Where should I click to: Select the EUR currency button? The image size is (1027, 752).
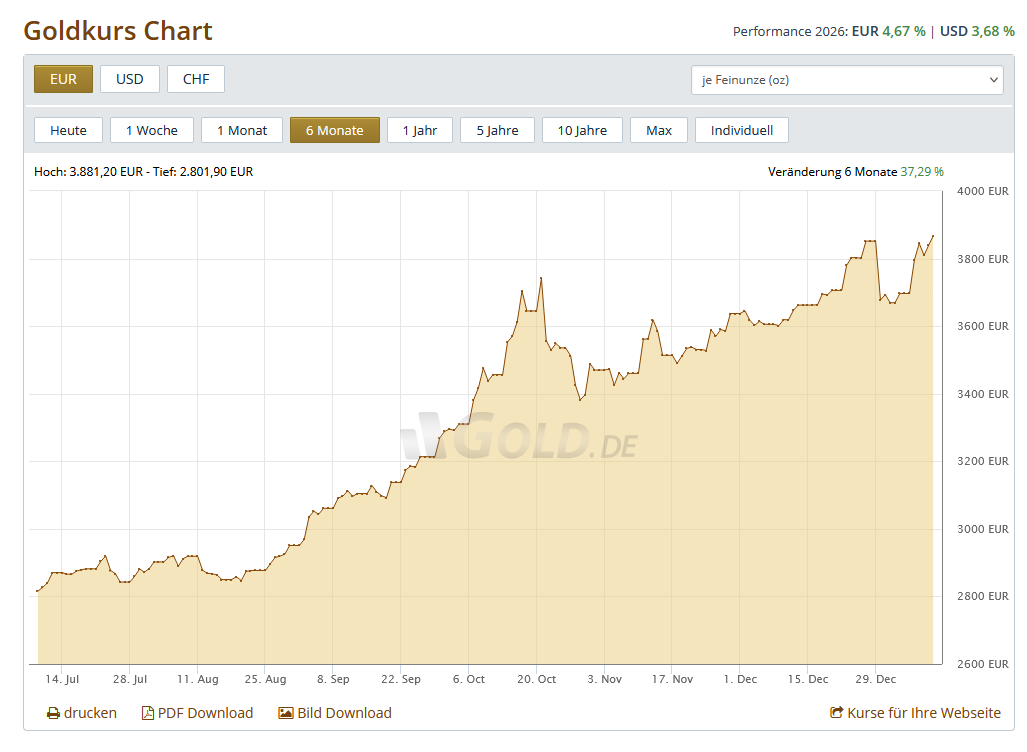pyautogui.click(x=64, y=79)
